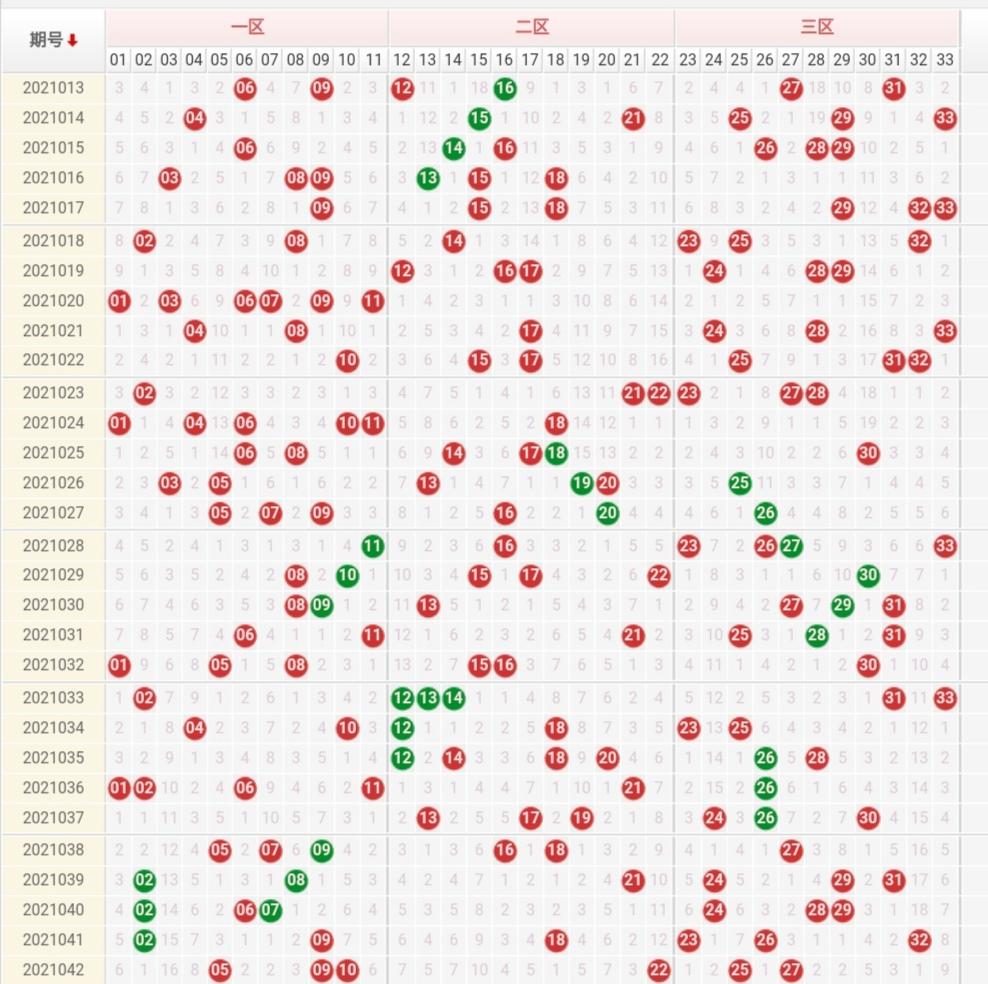Click green ball 30 in row 2021029
This screenshot has width=988, height=984.
pyautogui.click(x=868, y=575)
